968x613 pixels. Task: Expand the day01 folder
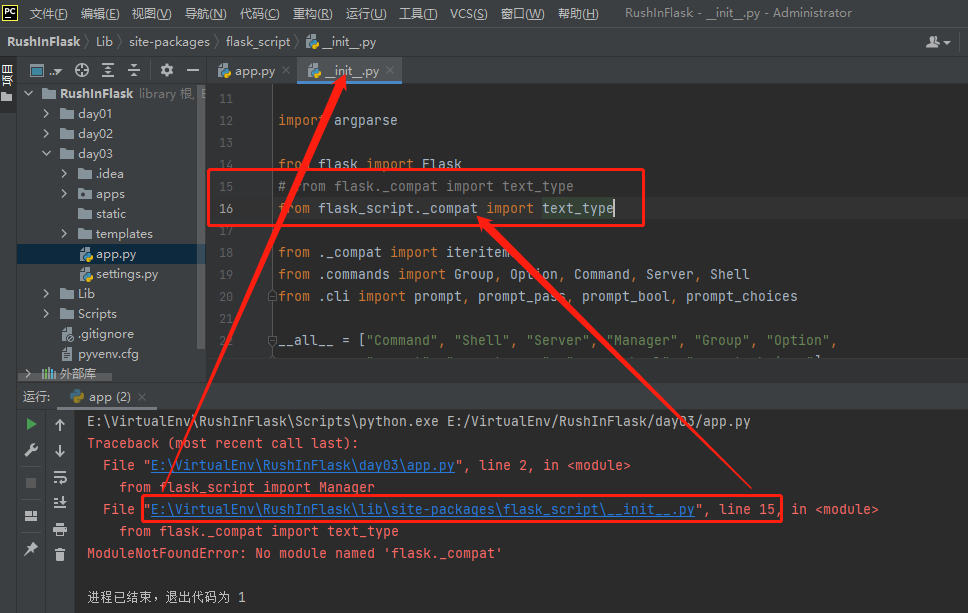[x=46, y=114]
